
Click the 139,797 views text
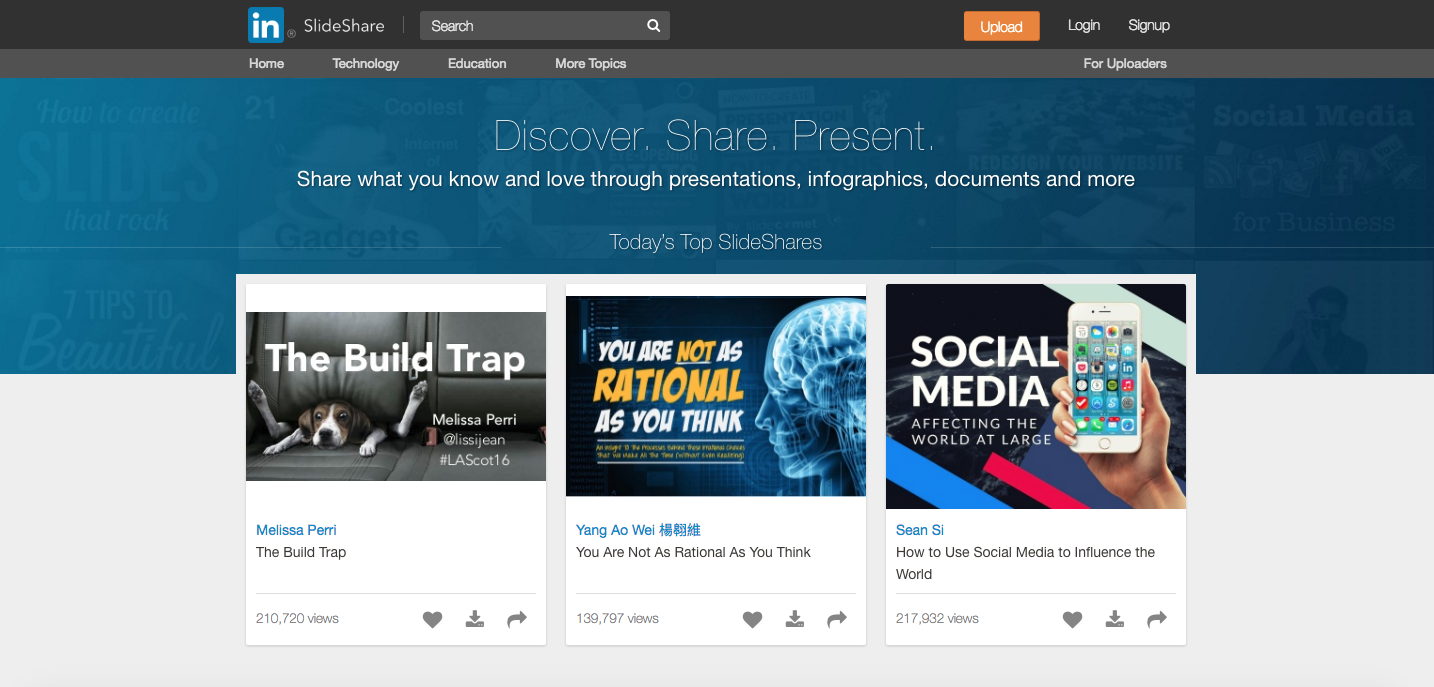(x=617, y=619)
